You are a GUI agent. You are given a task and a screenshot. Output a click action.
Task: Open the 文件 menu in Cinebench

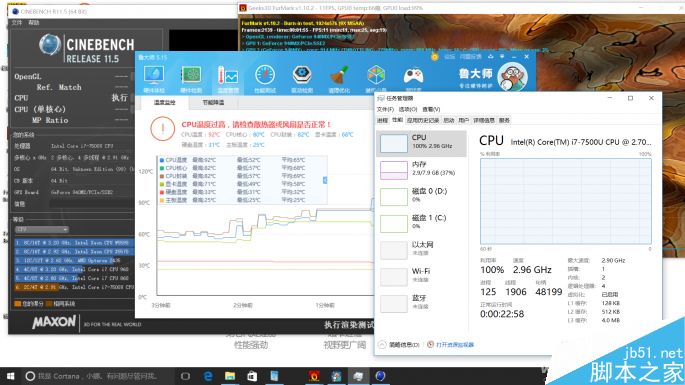pos(17,22)
